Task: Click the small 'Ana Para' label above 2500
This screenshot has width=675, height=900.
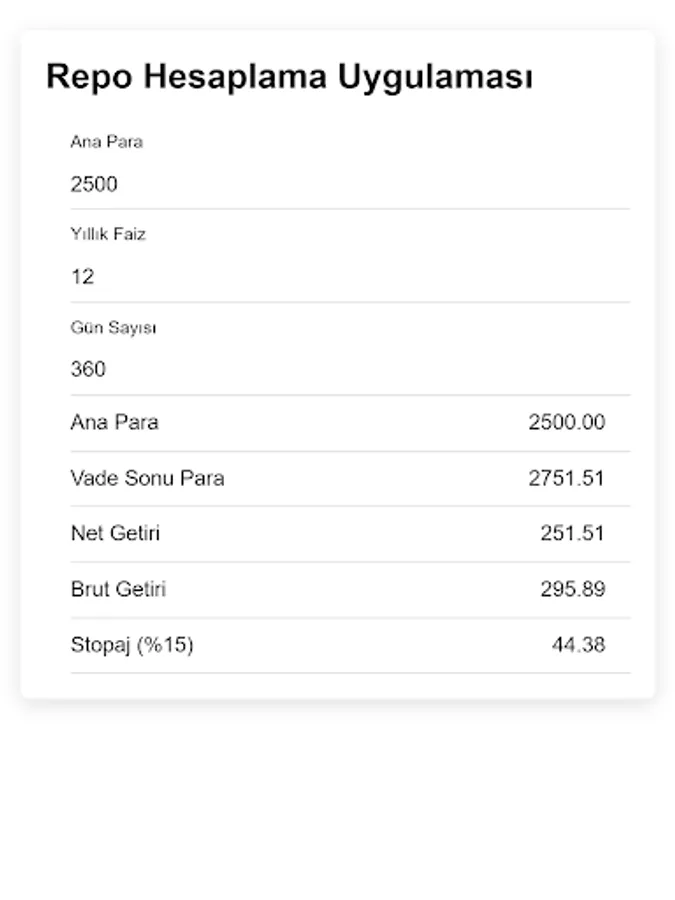Action: 106,142
